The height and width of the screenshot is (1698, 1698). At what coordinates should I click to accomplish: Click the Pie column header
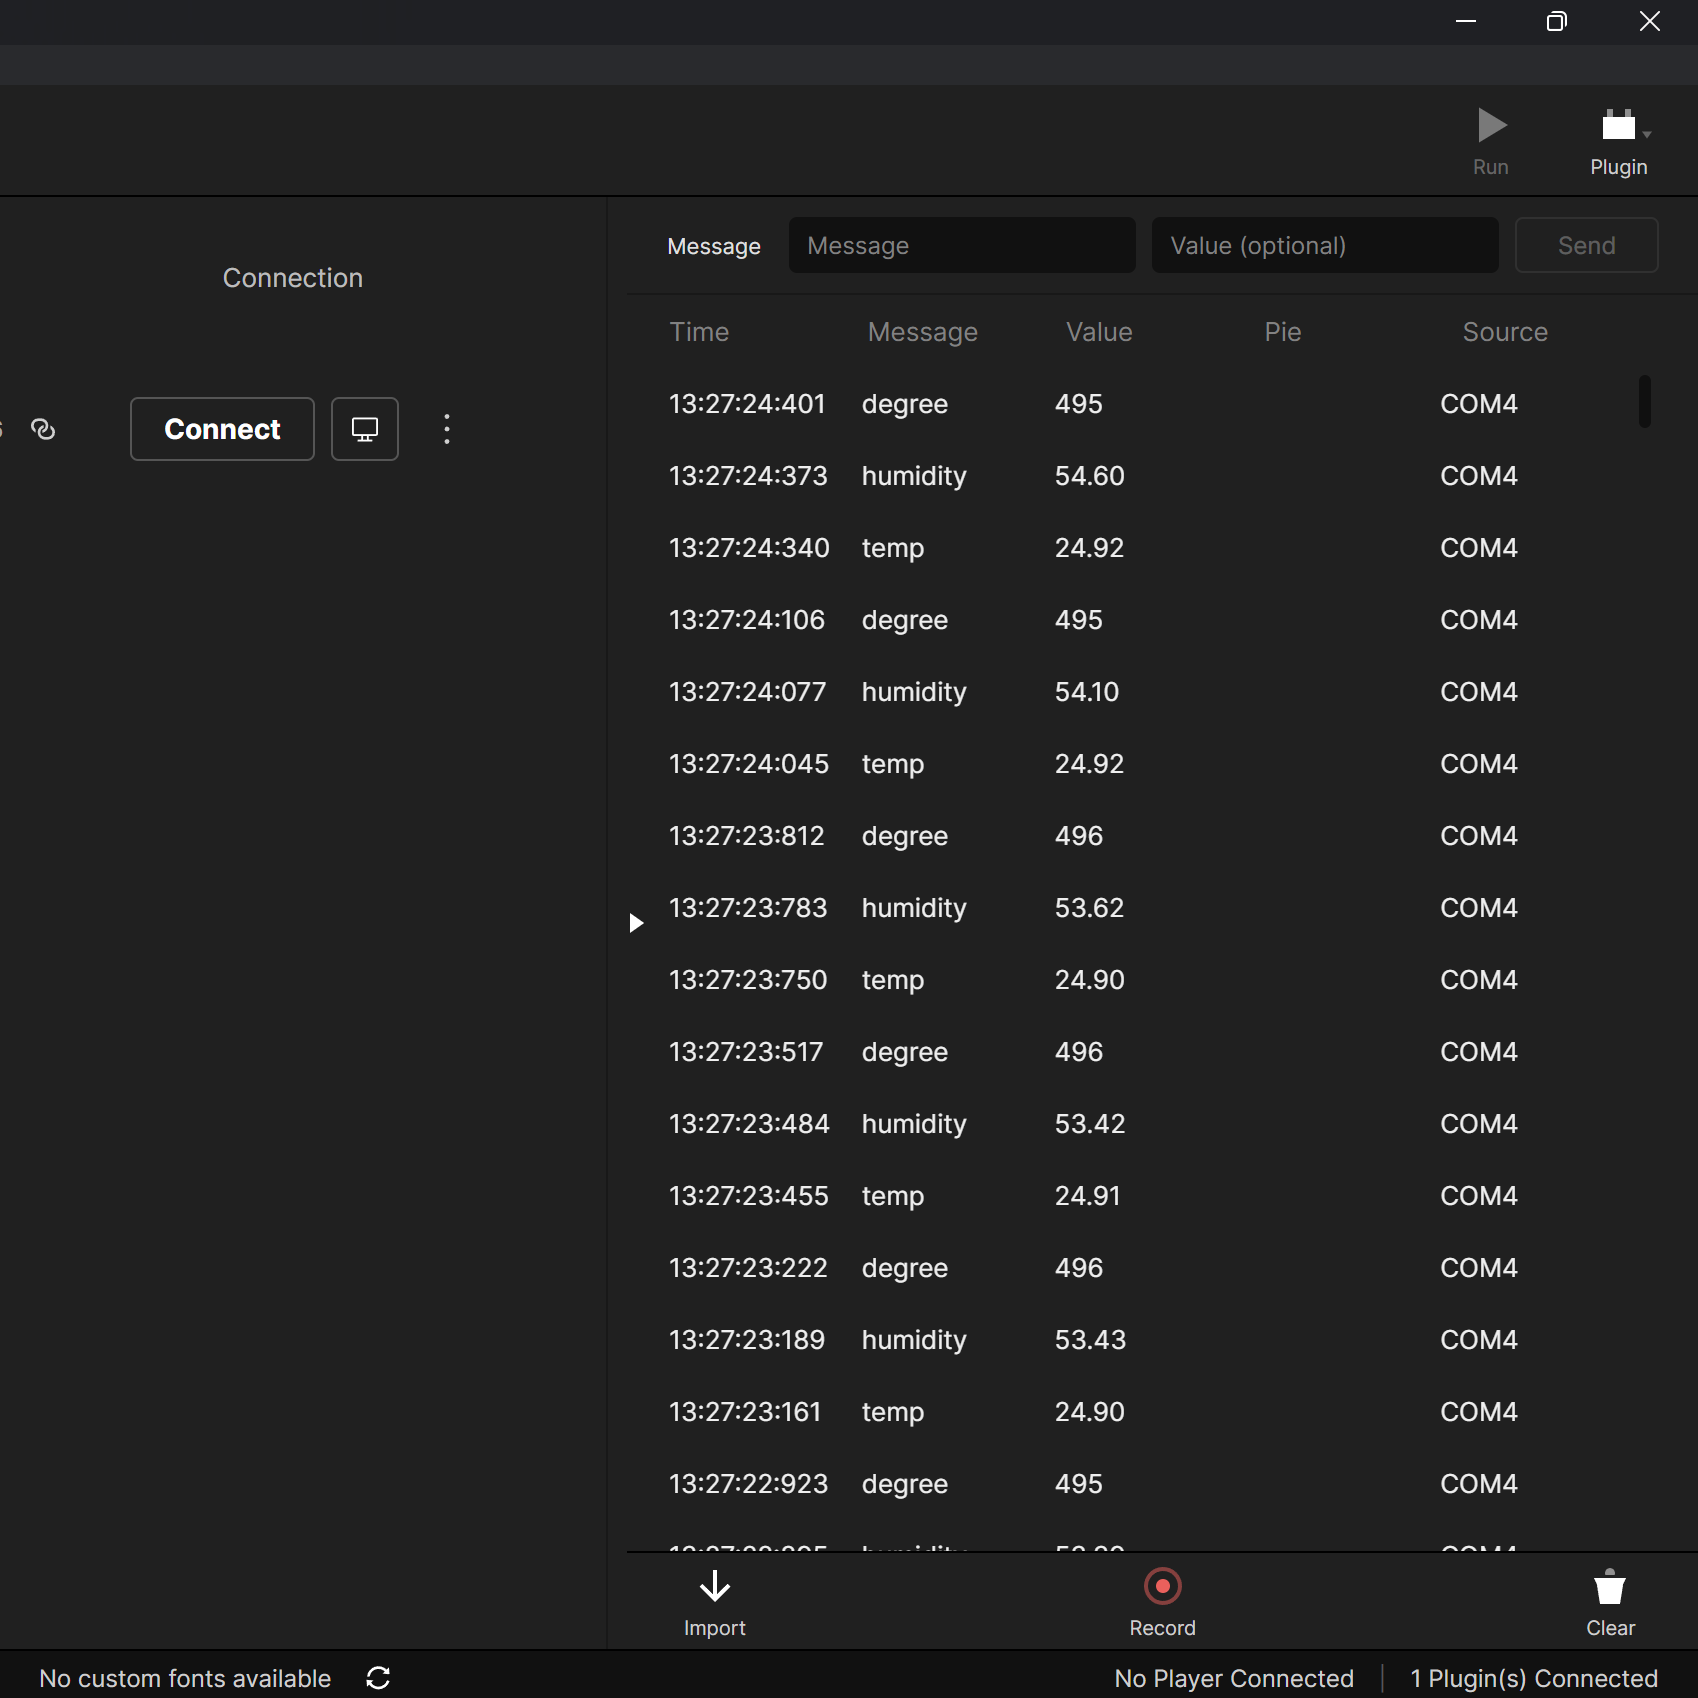pos(1283,332)
